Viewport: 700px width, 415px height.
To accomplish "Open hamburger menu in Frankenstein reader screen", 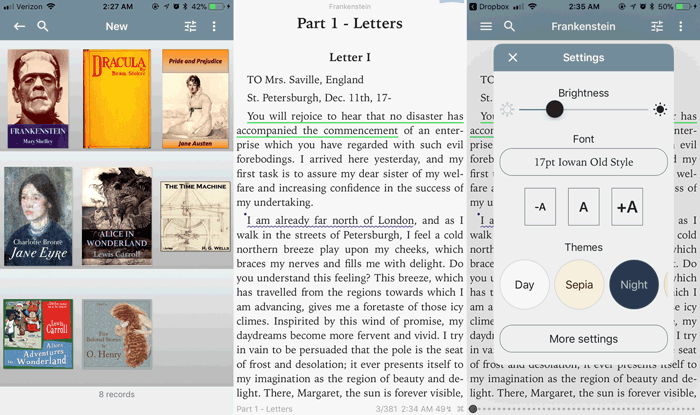I will coord(486,26).
